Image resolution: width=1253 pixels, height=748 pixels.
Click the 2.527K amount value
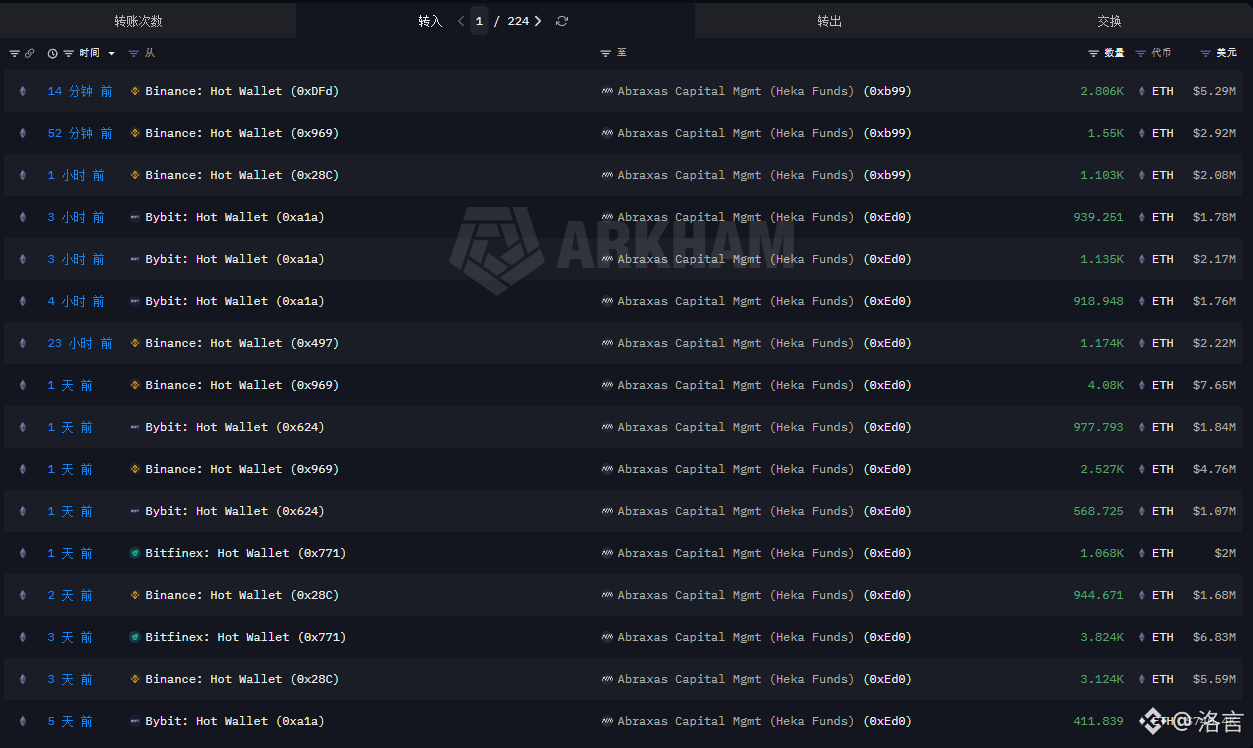coord(1102,469)
